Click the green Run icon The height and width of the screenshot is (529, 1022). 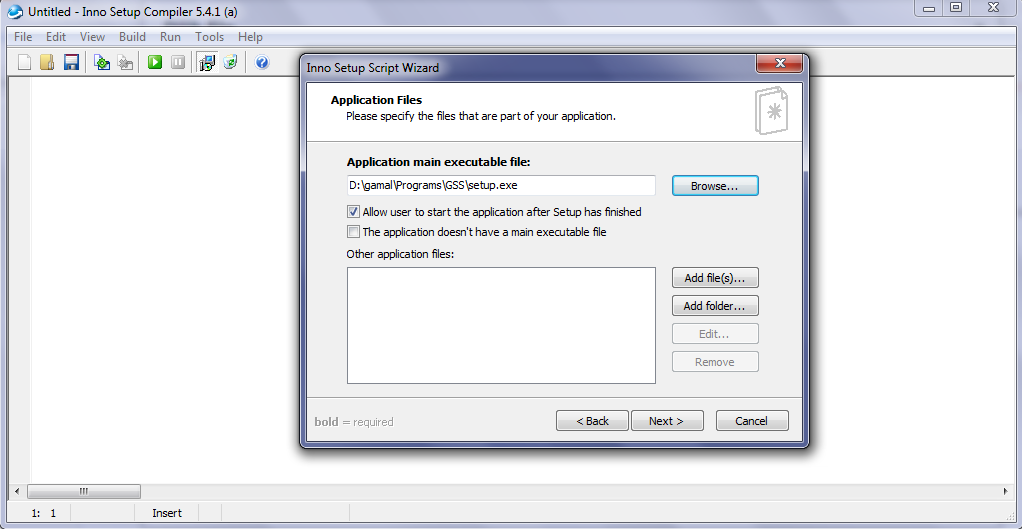tap(154, 63)
